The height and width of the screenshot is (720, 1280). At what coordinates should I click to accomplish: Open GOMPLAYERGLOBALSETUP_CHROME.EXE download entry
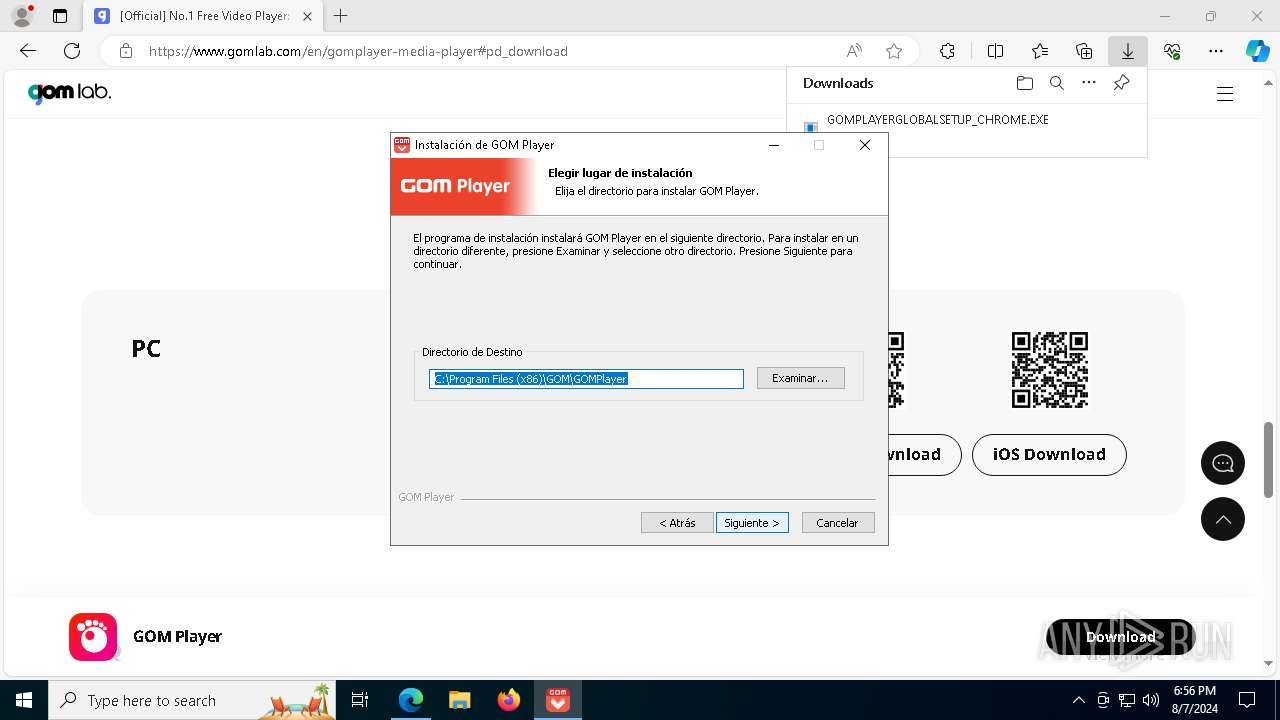click(937, 120)
